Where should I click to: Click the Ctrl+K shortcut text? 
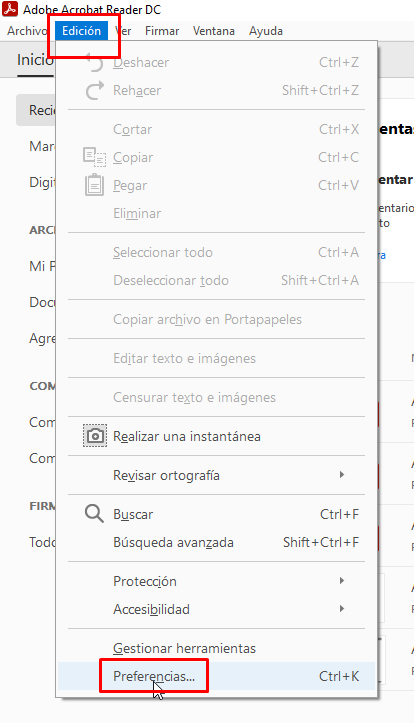pos(339,676)
